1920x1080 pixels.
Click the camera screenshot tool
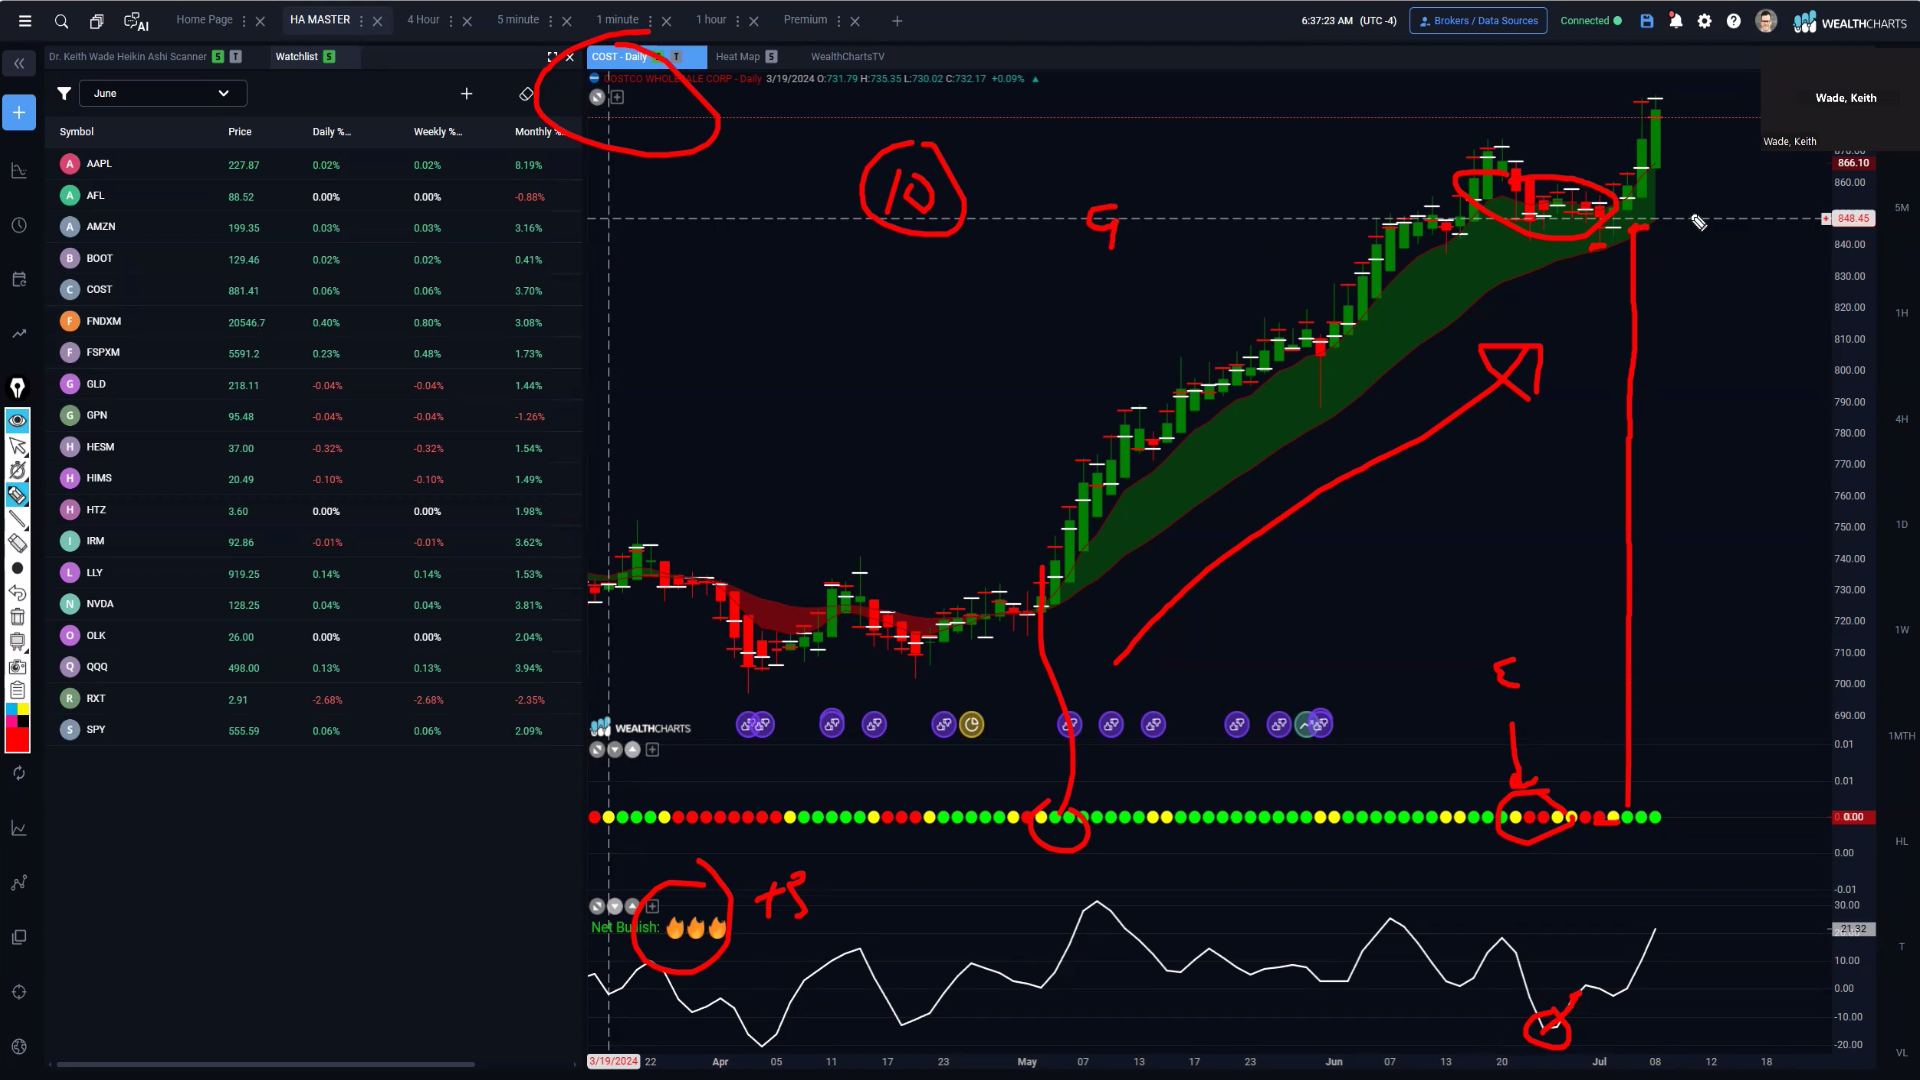(x=17, y=666)
